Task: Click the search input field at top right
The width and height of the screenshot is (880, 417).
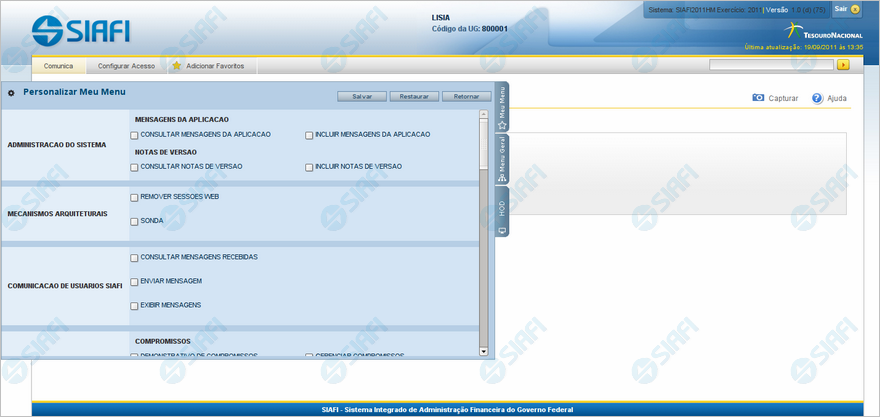Action: (x=771, y=65)
